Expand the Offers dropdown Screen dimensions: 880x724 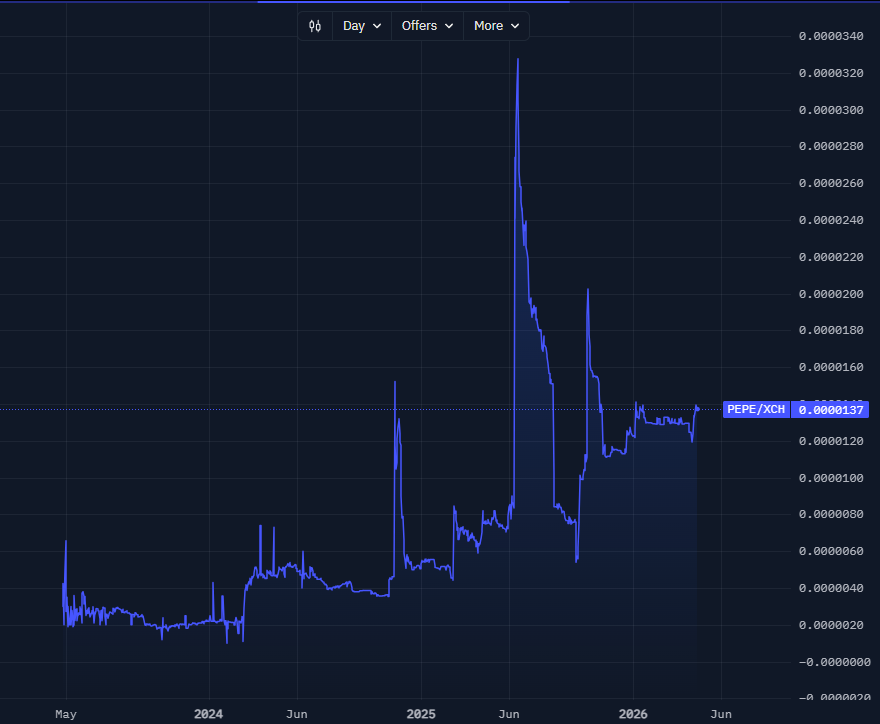(427, 26)
